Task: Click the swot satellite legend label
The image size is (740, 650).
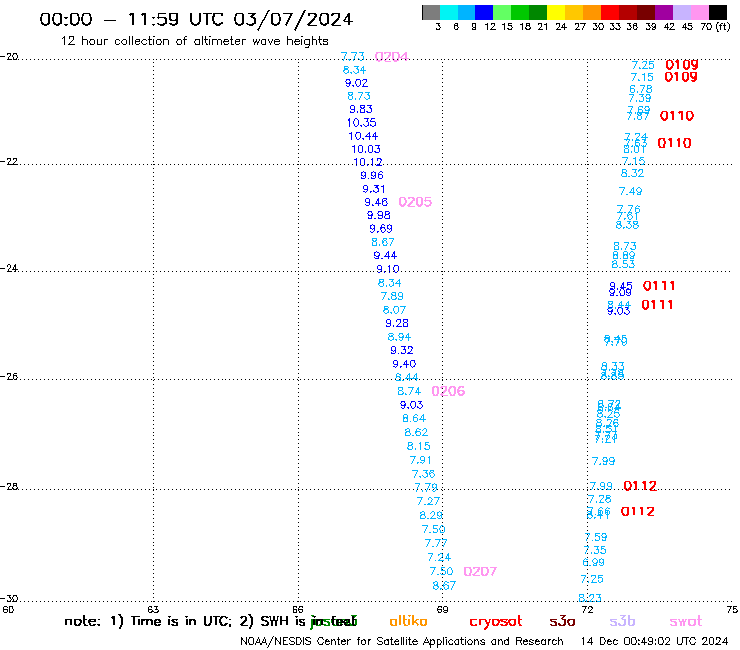Action: pyautogui.click(x=686, y=622)
